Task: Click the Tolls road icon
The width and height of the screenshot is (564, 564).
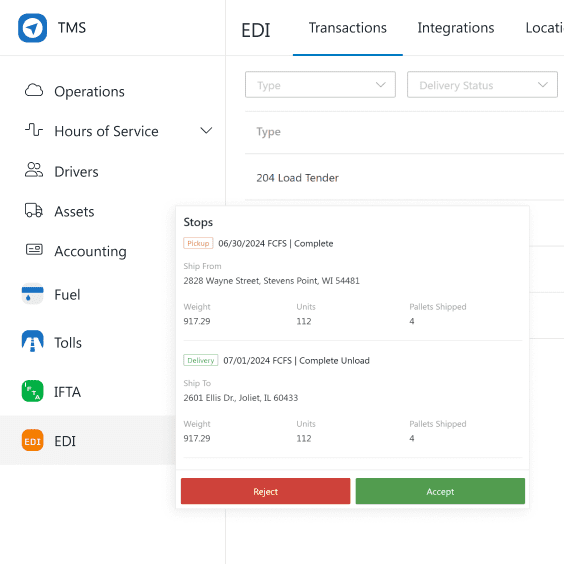Action: (x=32, y=341)
